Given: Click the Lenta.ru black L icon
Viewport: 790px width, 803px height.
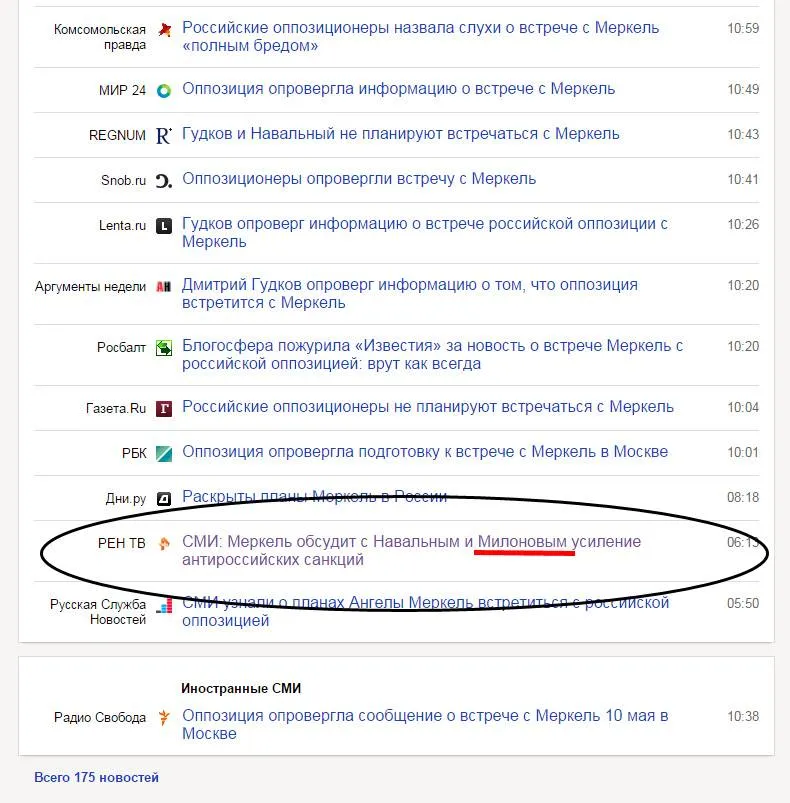Looking at the screenshot, I should [x=164, y=226].
